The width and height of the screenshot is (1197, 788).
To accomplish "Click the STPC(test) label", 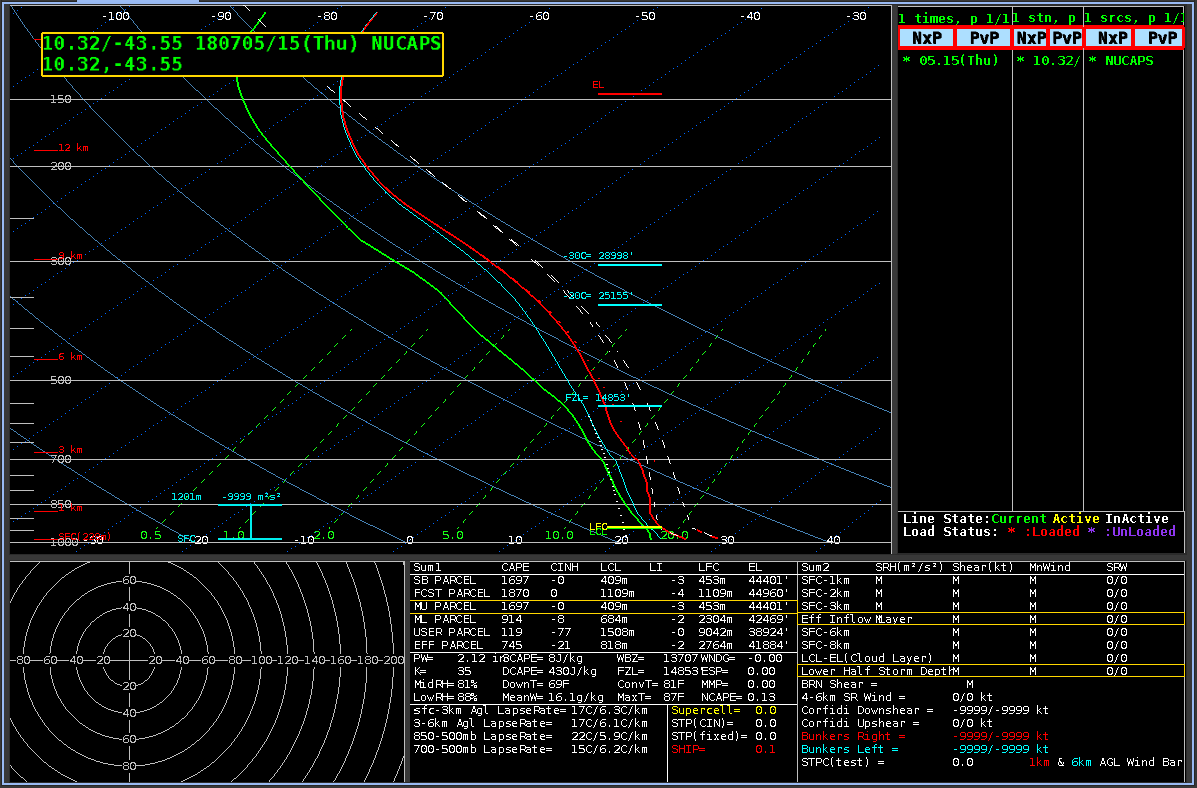I will click(x=843, y=762).
